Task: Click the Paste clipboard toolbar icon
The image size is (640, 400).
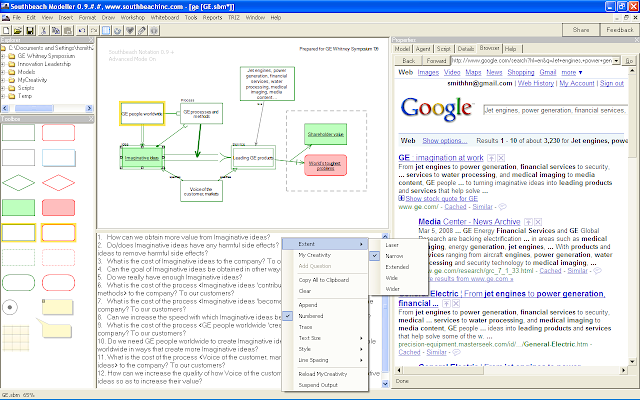Action: [x=68, y=30]
